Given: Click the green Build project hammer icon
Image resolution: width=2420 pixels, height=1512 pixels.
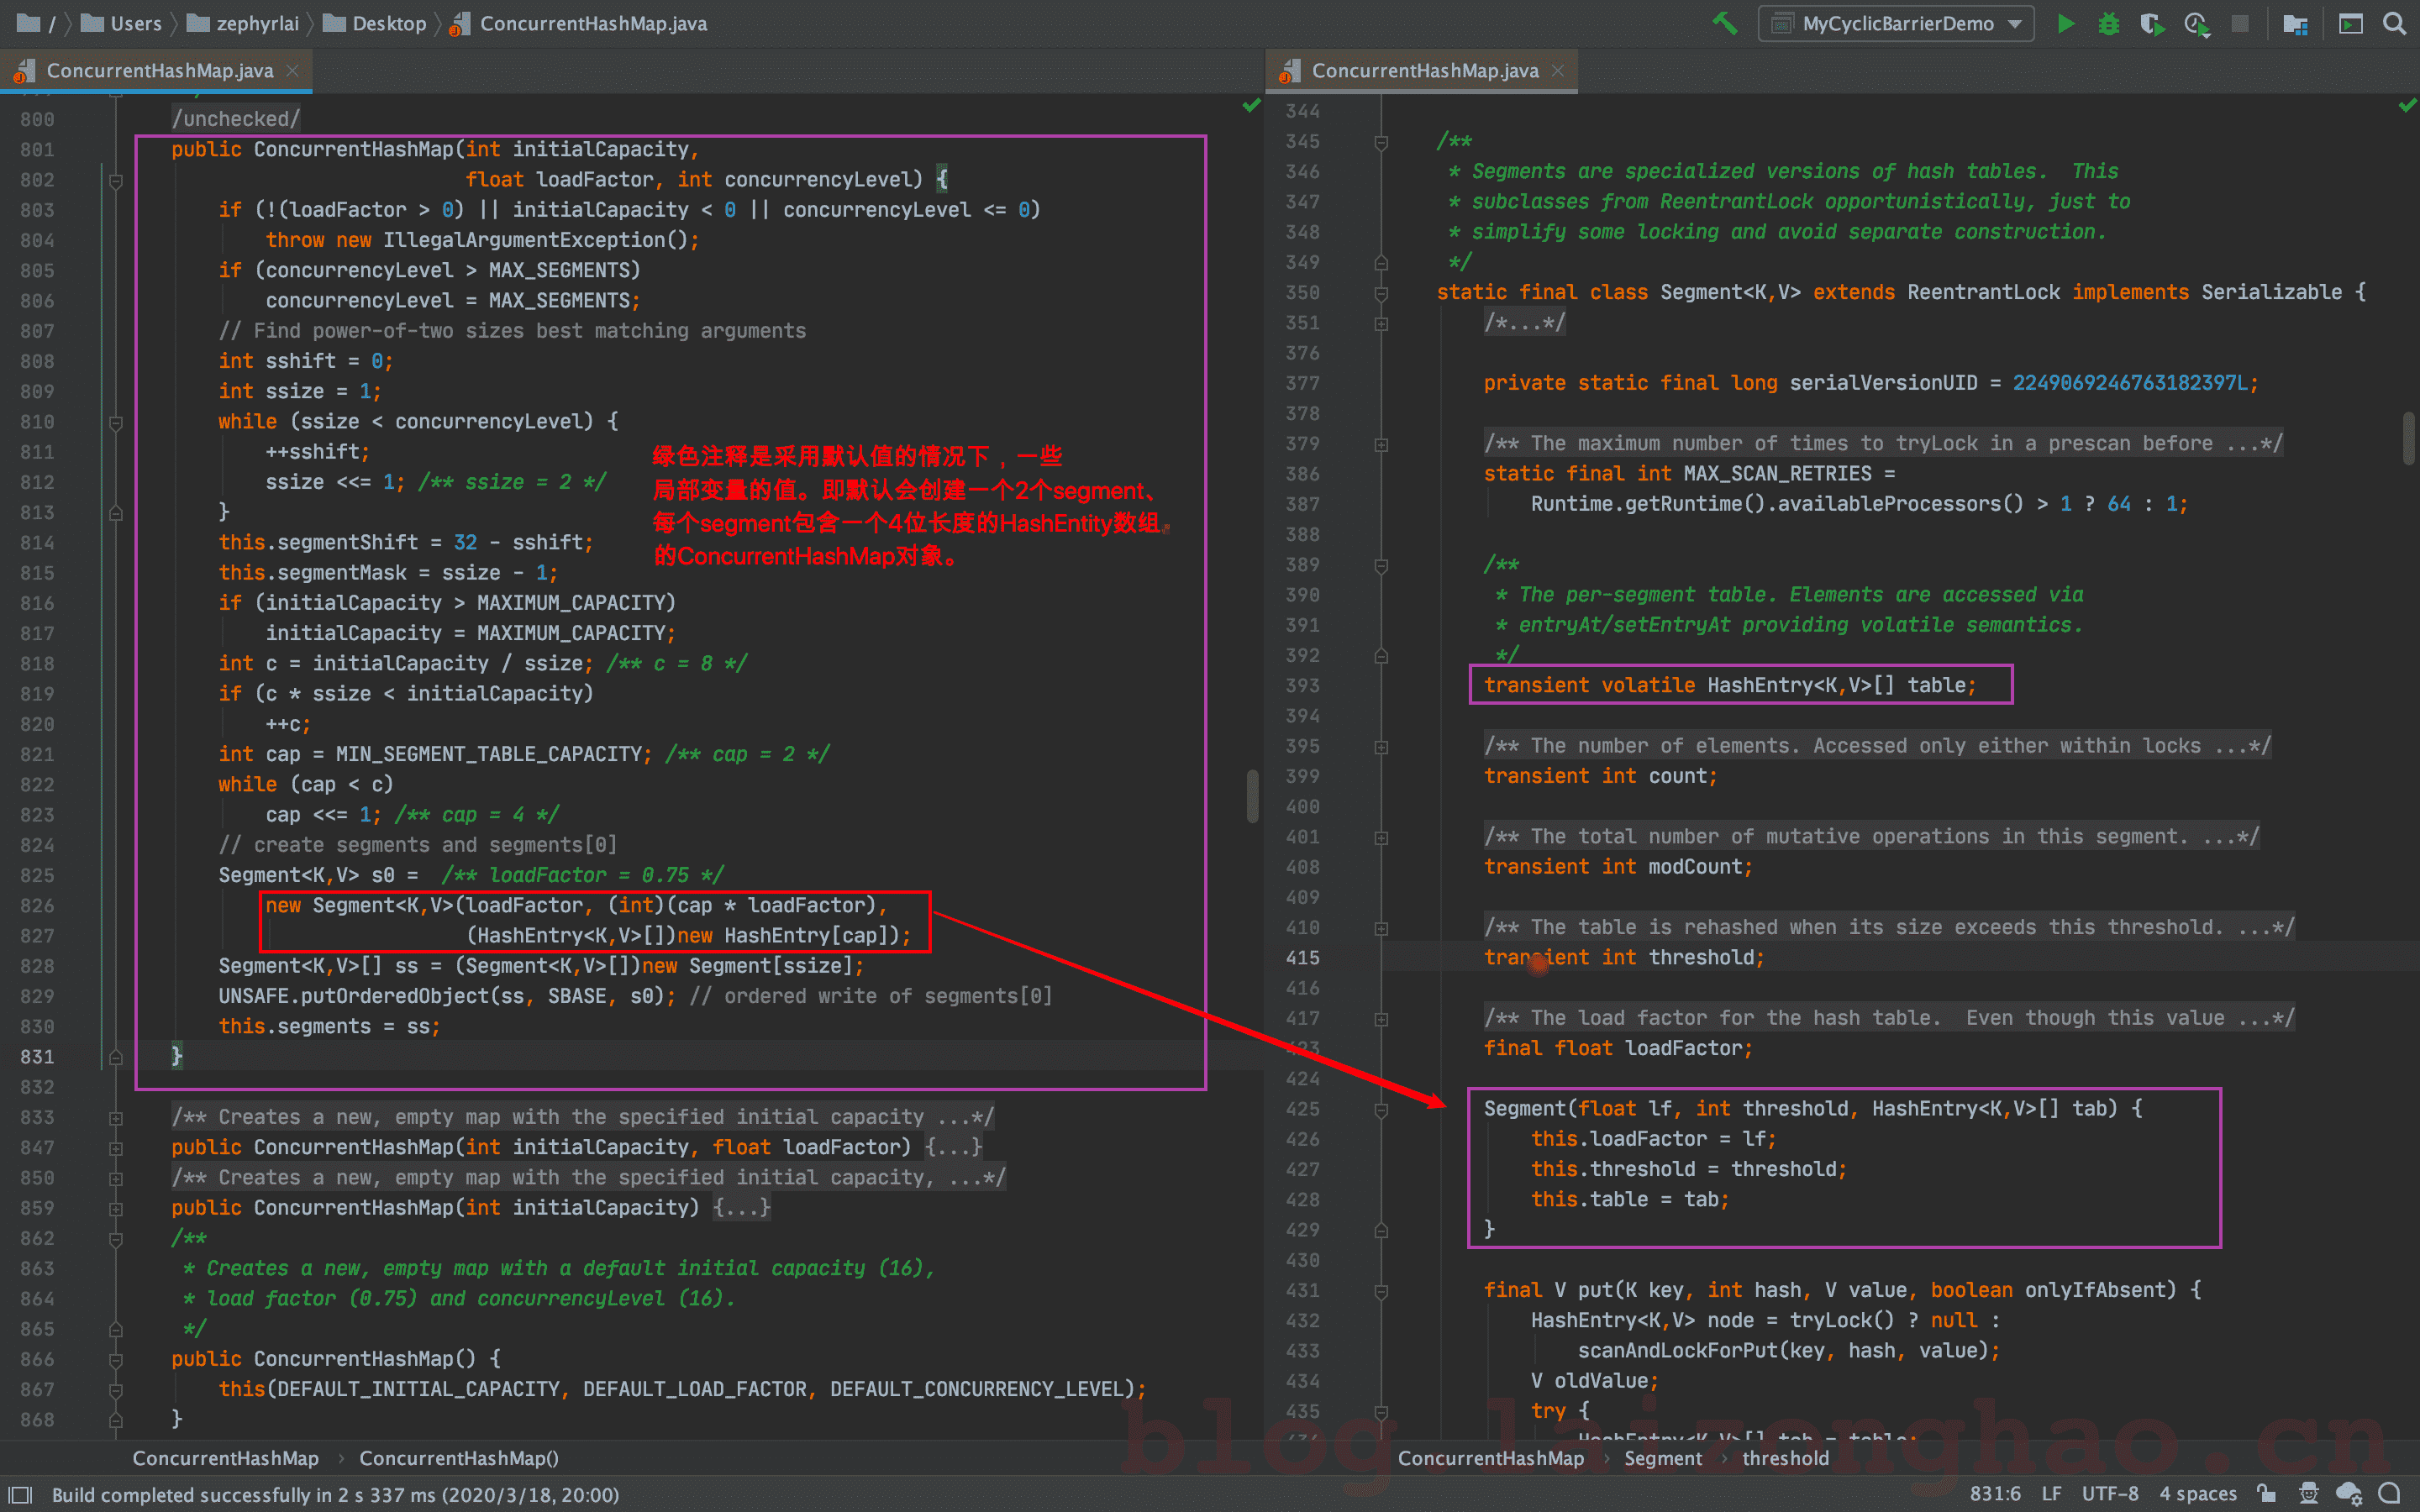Looking at the screenshot, I should pyautogui.click(x=1725, y=23).
